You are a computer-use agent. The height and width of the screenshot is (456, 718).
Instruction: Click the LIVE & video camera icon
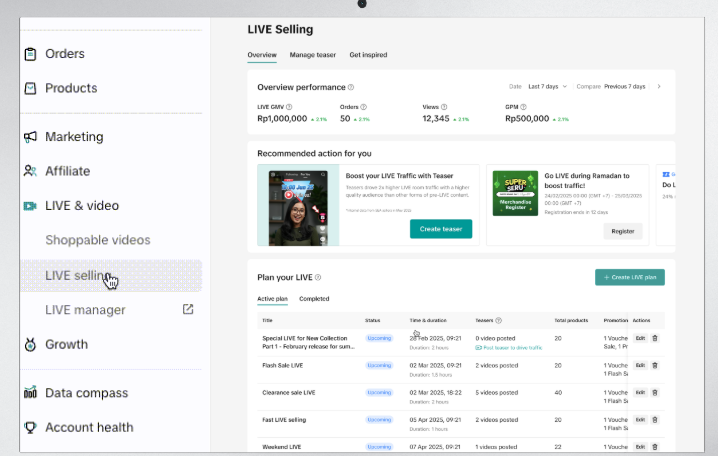(30, 206)
